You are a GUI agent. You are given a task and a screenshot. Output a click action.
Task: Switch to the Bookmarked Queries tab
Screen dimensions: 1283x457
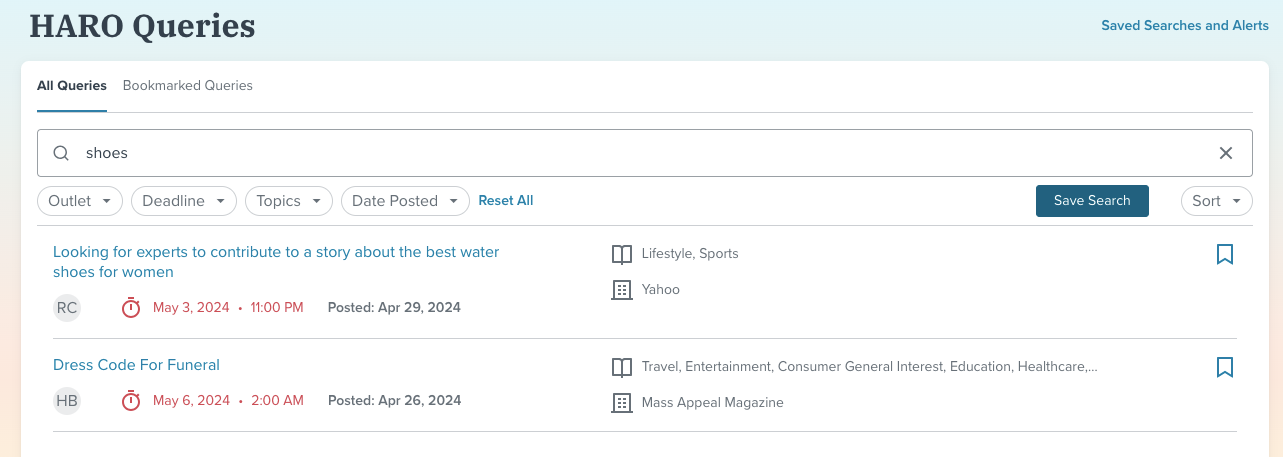(x=188, y=86)
